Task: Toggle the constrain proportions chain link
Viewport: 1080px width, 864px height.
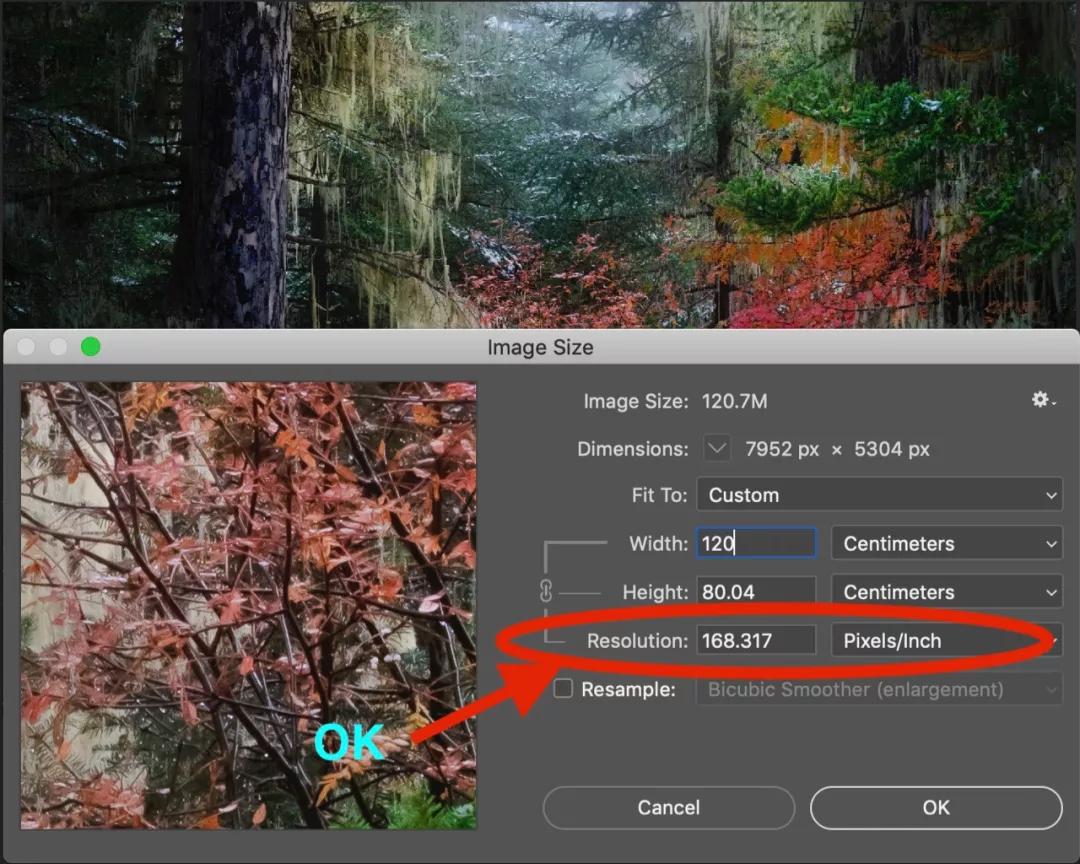Action: (546, 590)
